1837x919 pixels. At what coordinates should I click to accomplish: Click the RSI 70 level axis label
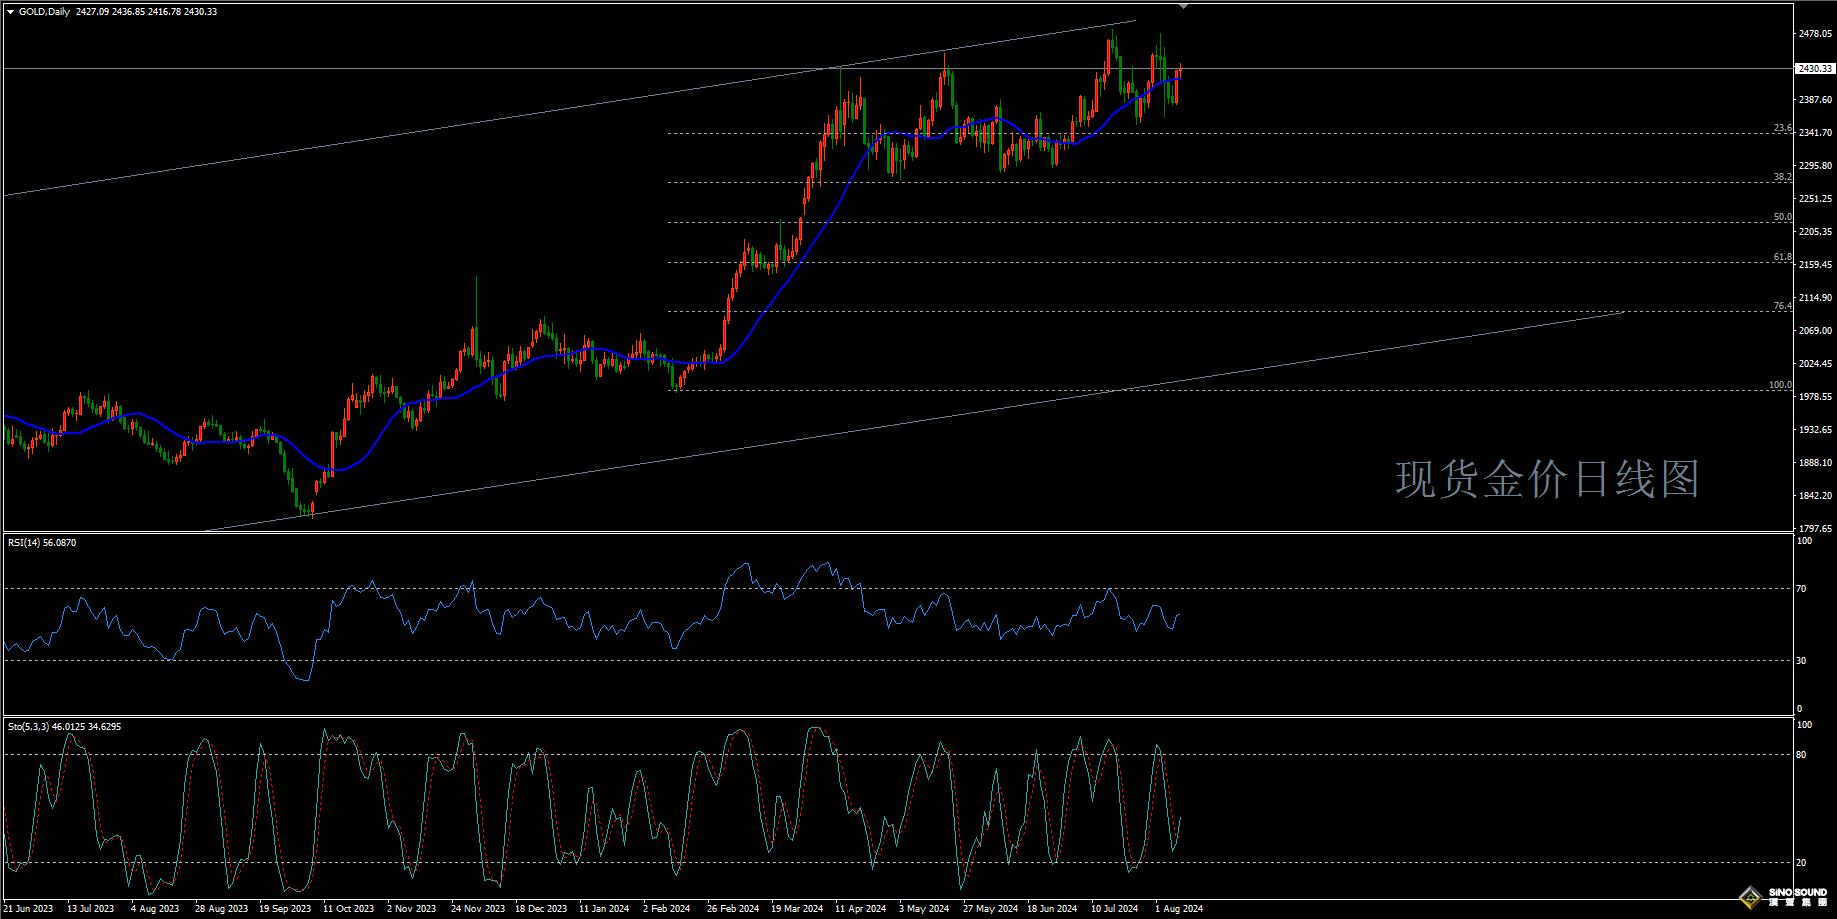point(1801,589)
